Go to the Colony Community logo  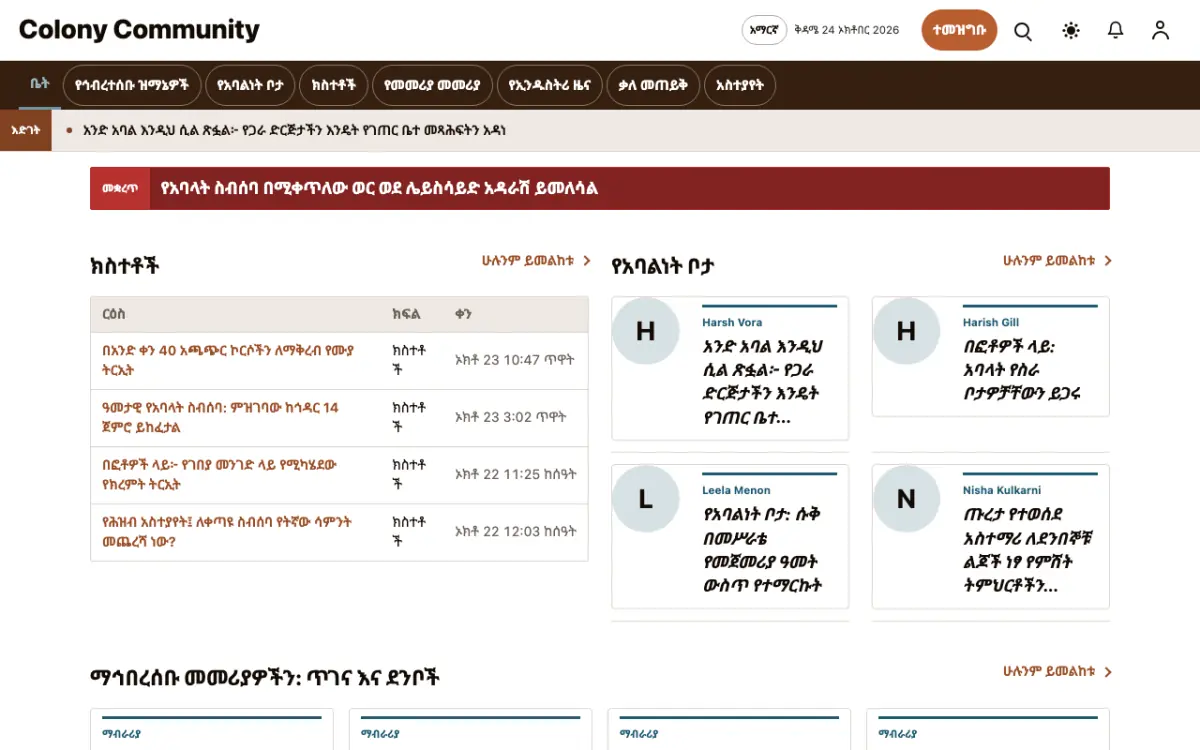(x=139, y=30)
